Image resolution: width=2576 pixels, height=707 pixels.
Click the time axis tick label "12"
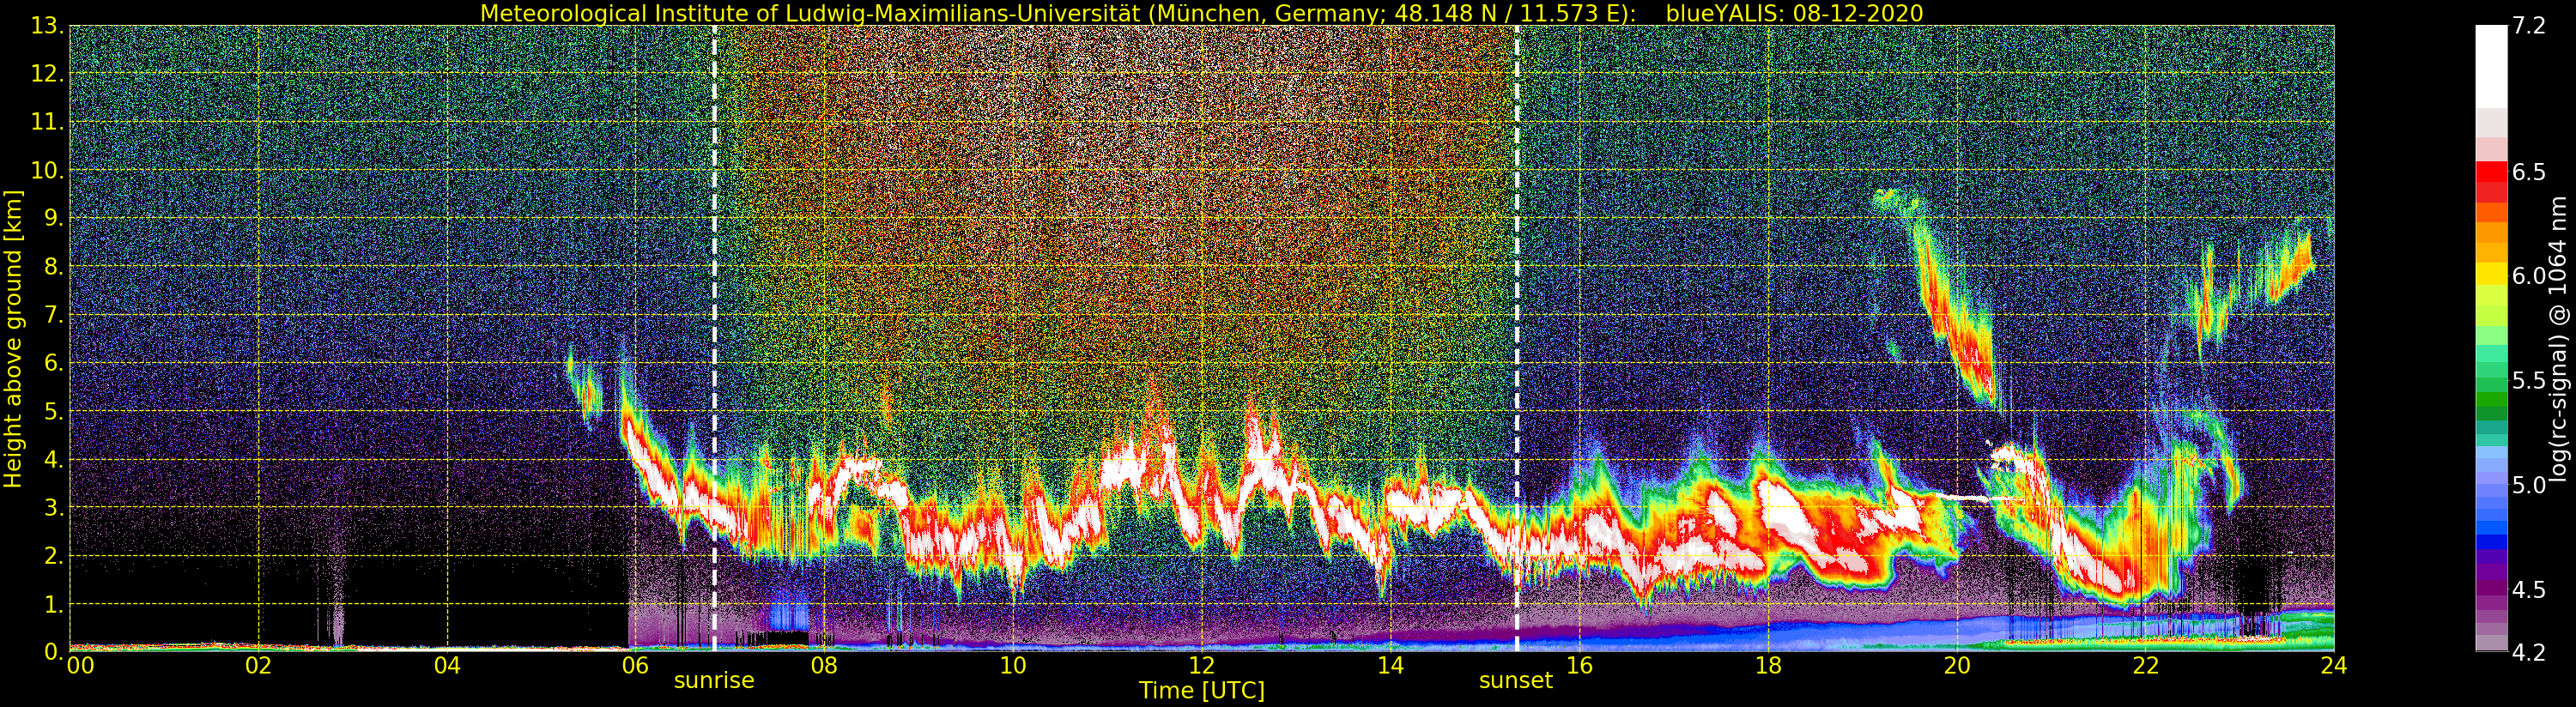click(1202, 666)
